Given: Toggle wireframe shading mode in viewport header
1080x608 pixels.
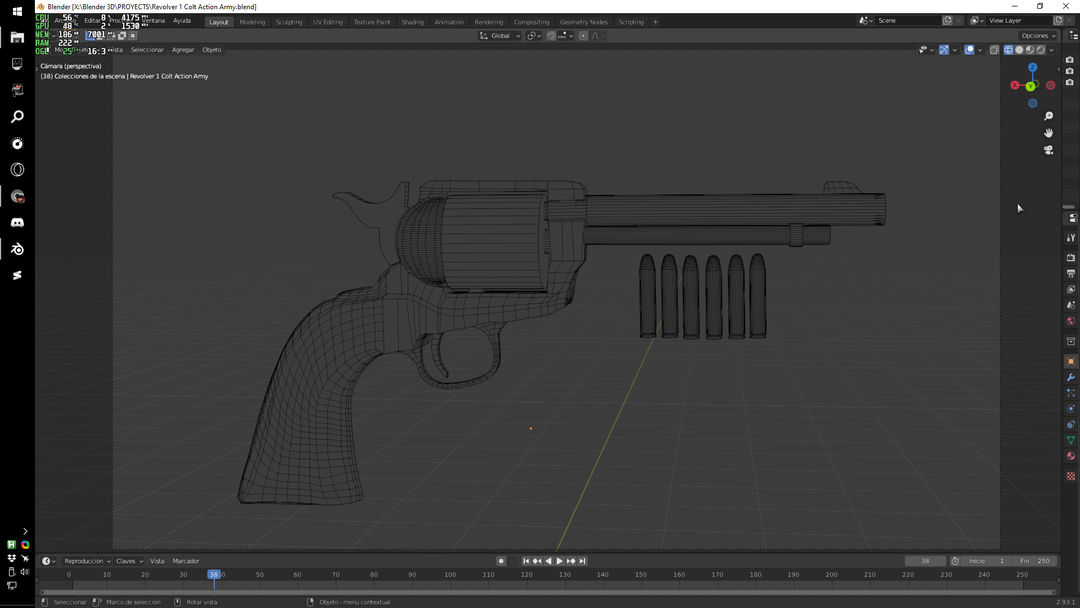Looking at the screenshot, I should pyautogui.click(x=1009, y=49).
